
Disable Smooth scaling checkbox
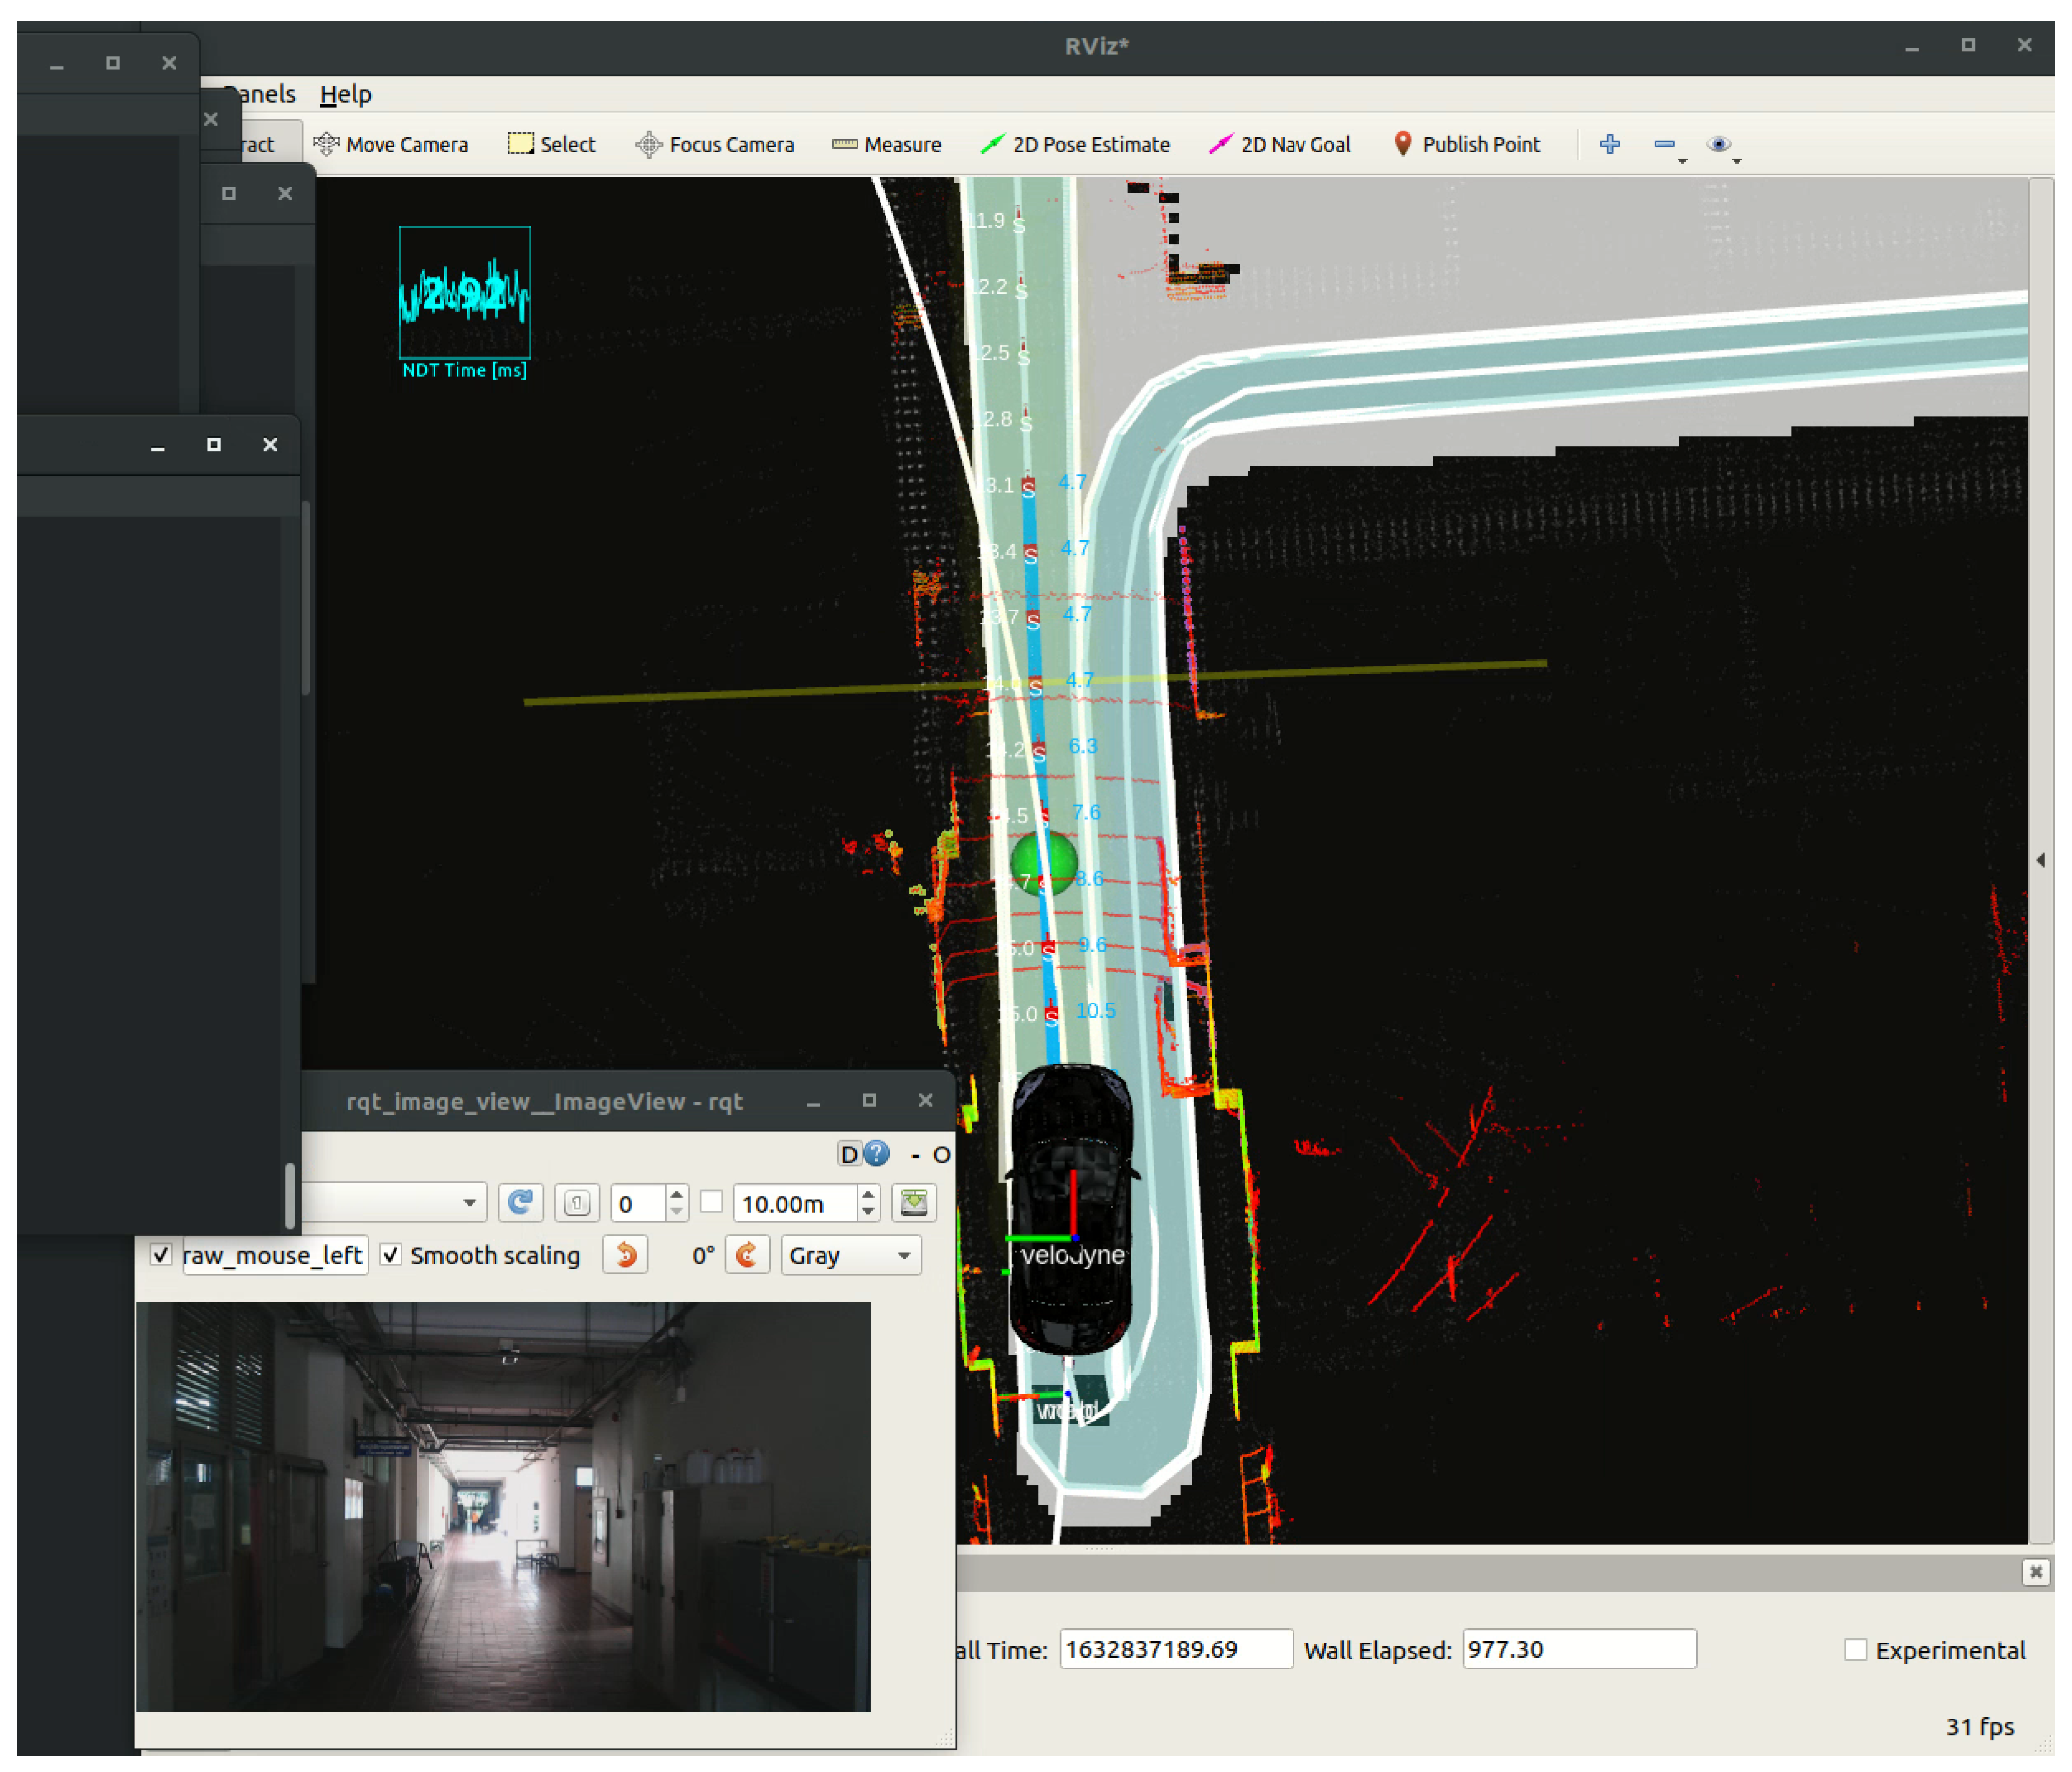pos(391,1254)
